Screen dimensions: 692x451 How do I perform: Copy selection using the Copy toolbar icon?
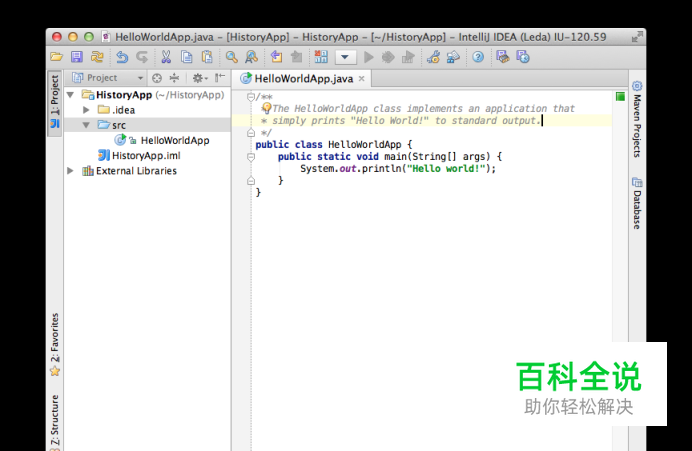[x=187, y=57]
